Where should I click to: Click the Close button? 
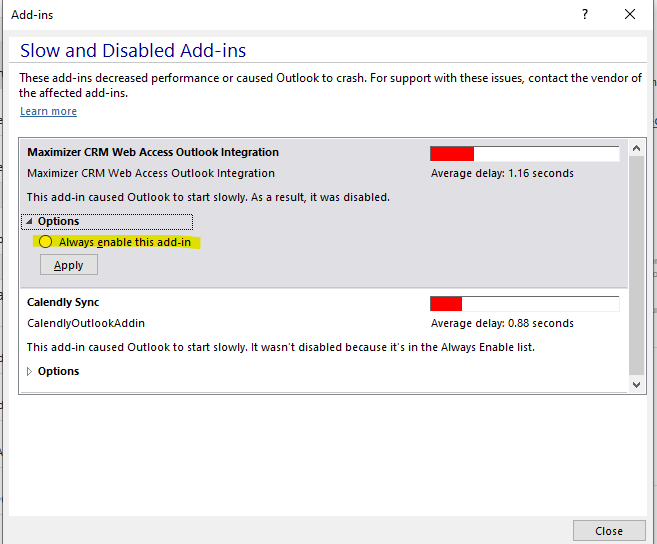point(609,531)
